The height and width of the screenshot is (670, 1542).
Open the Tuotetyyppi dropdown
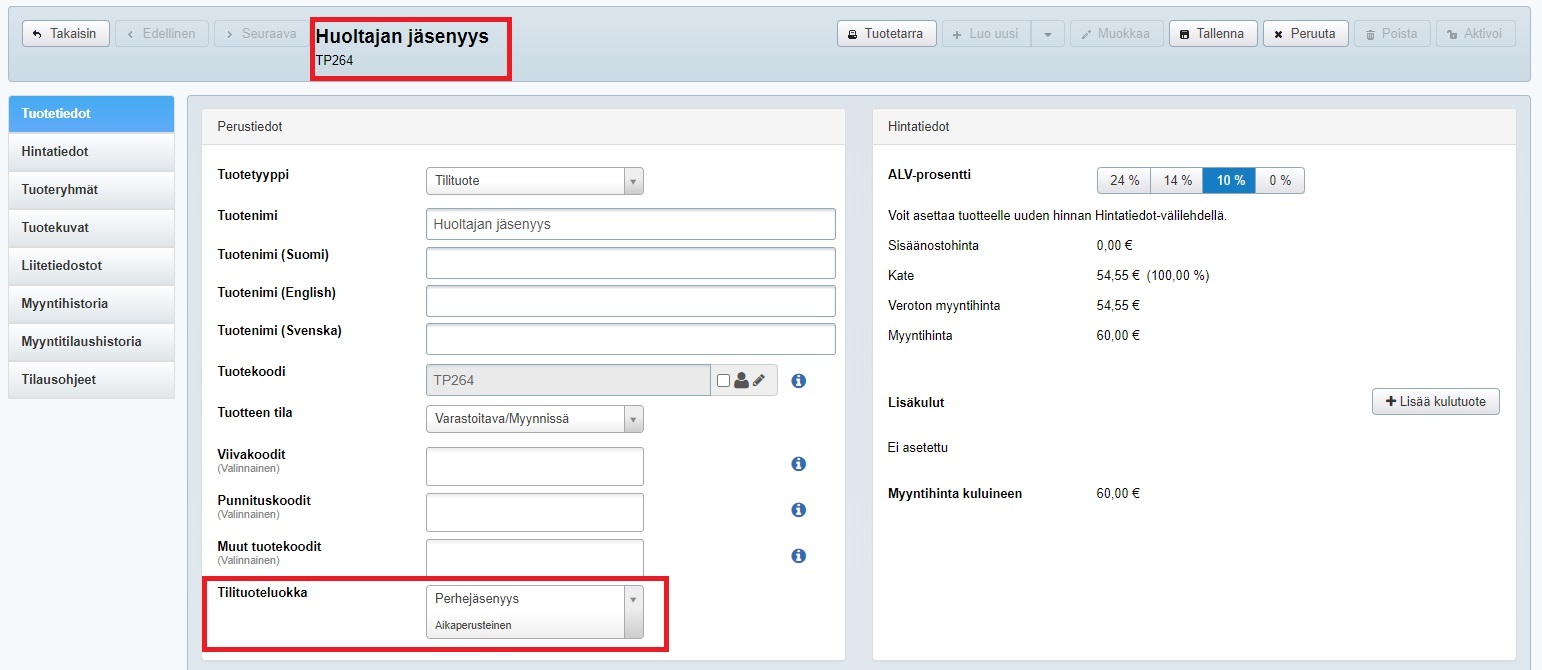(534, 181)
